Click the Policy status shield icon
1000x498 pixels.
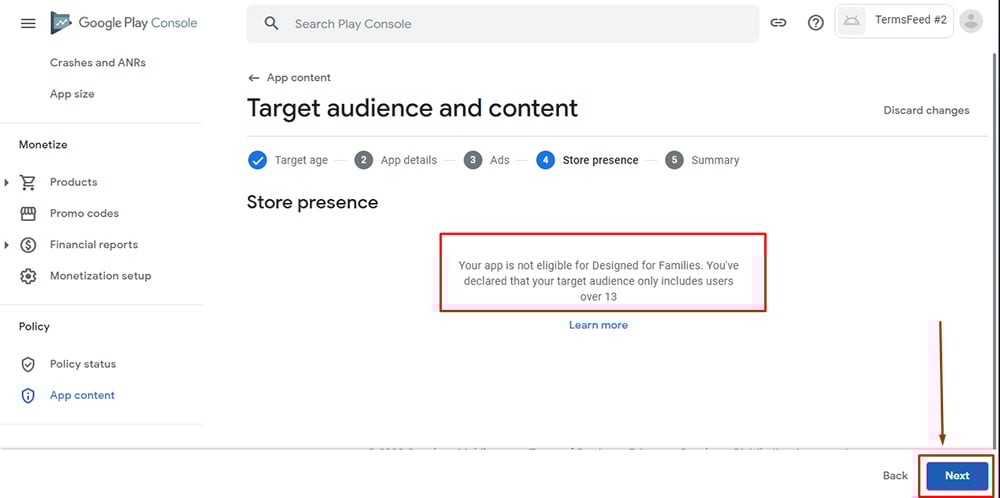point(28,364)
